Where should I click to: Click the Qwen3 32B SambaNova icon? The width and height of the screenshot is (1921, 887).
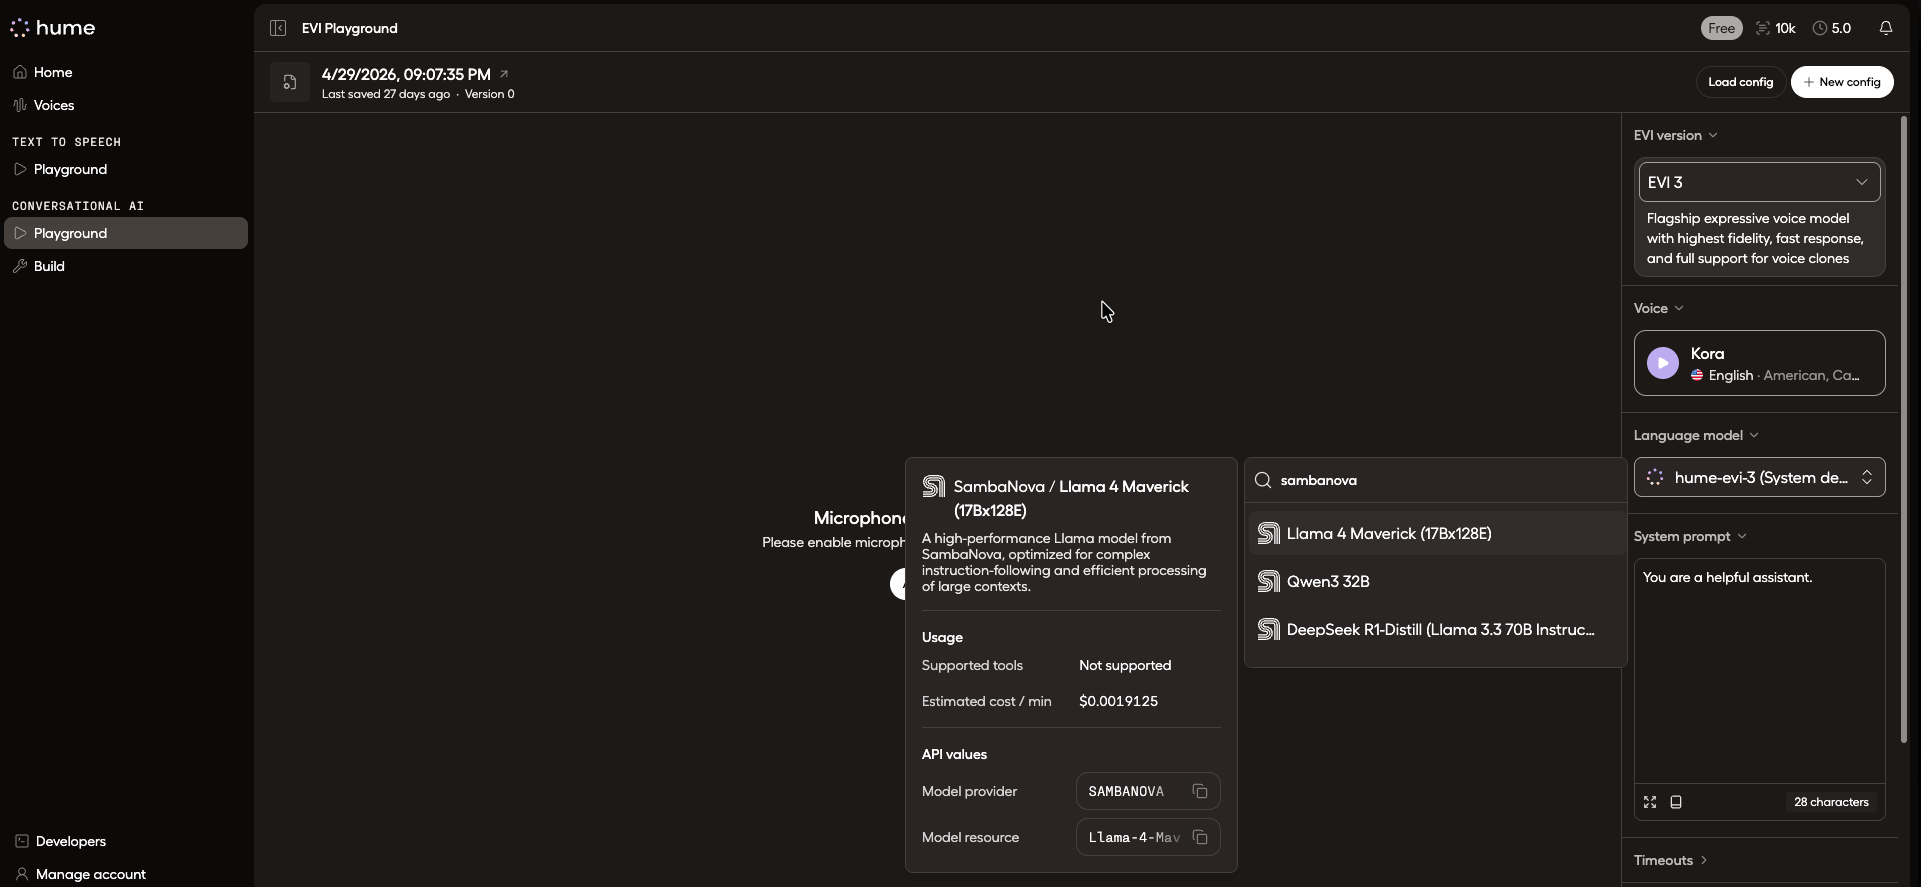pos(1268,581)
